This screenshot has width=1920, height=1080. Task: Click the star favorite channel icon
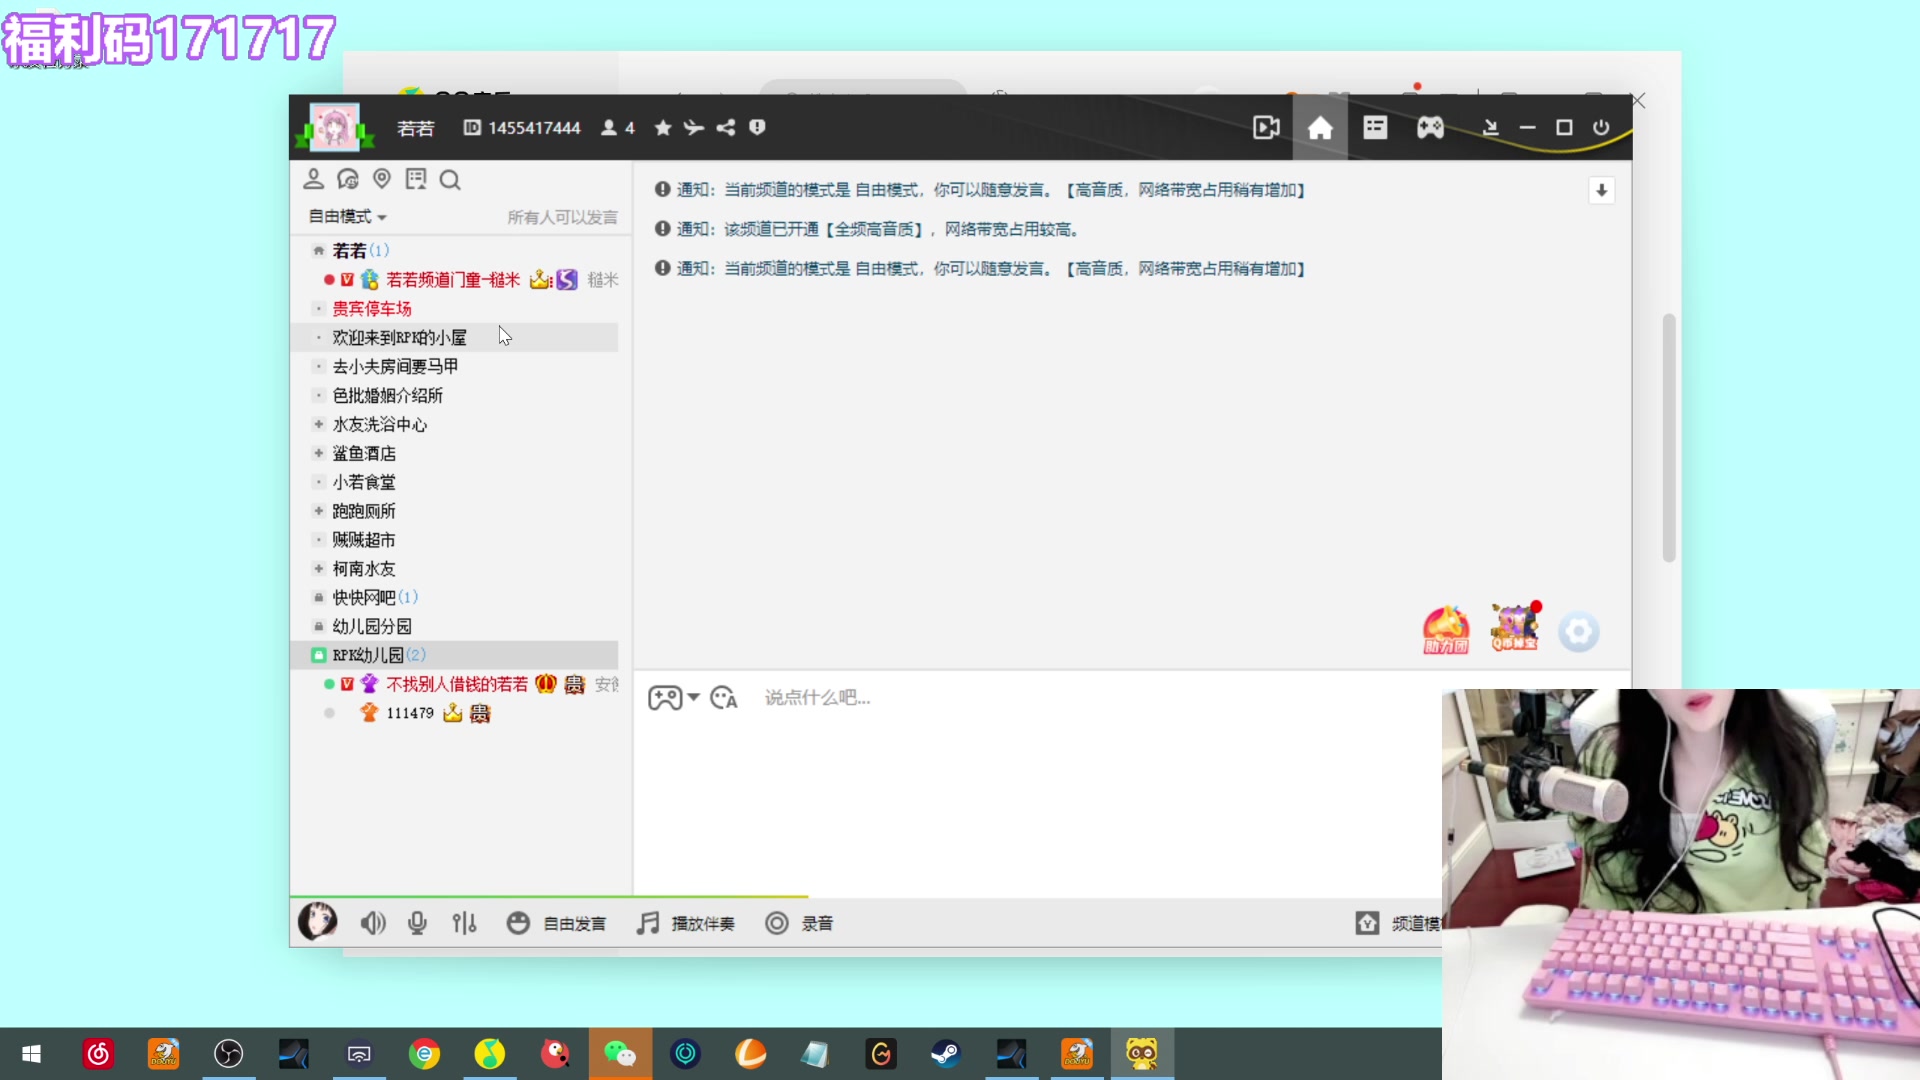click(663, 128)
